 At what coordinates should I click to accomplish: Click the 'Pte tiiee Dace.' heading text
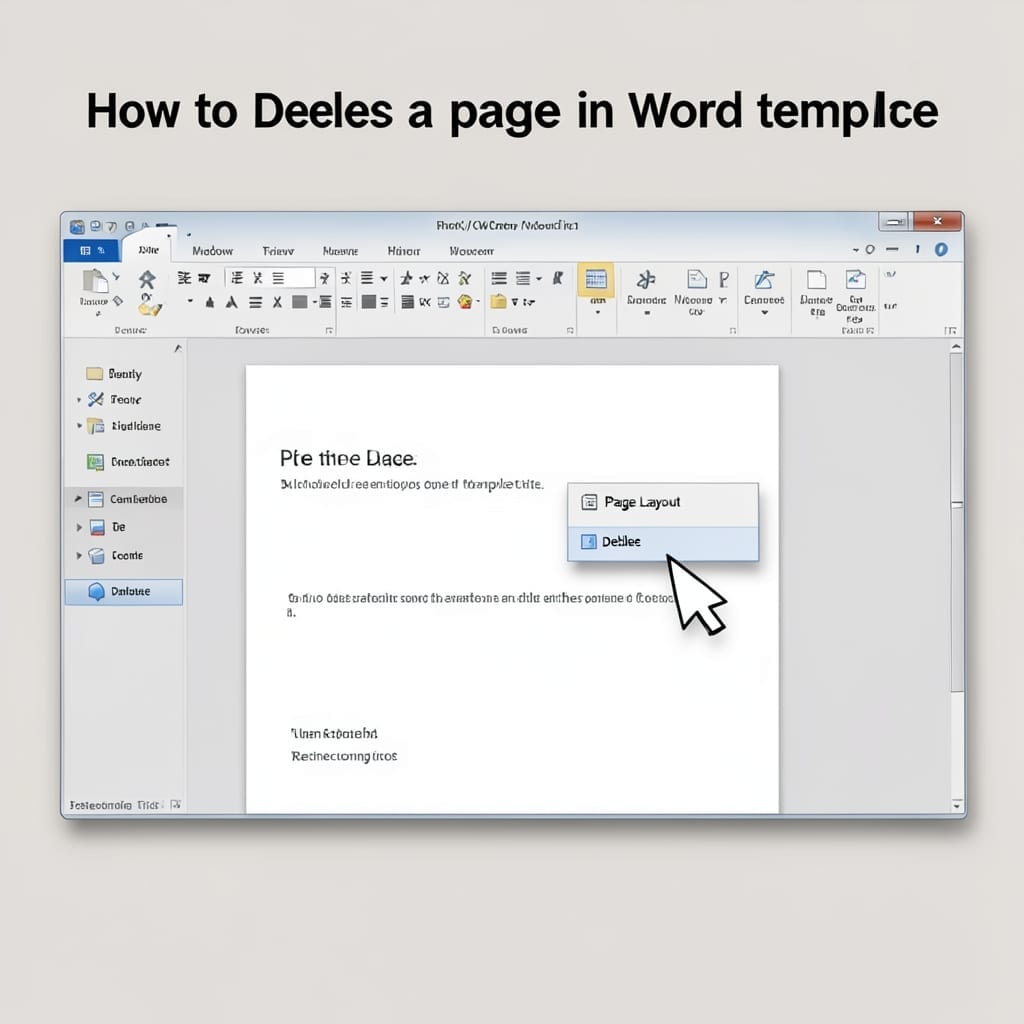348,458
